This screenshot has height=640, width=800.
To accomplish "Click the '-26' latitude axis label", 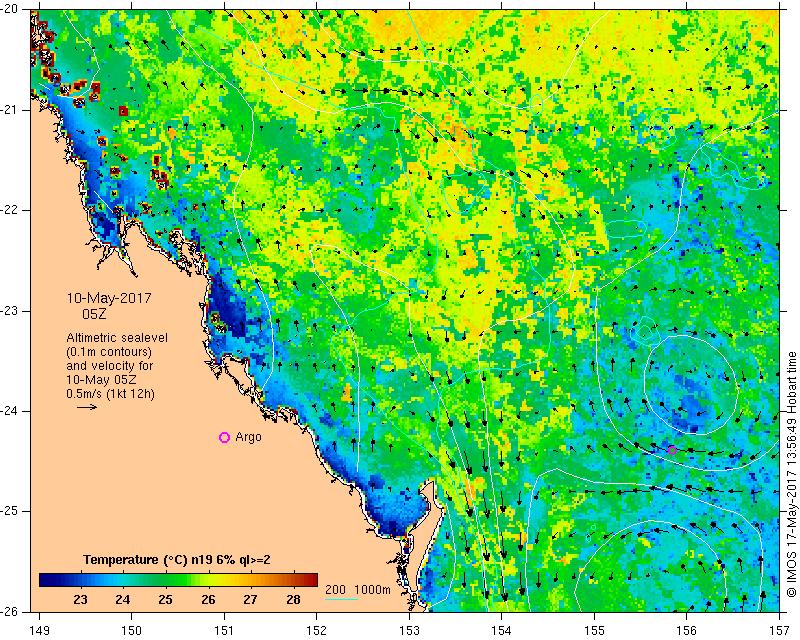I will (10, 611).
